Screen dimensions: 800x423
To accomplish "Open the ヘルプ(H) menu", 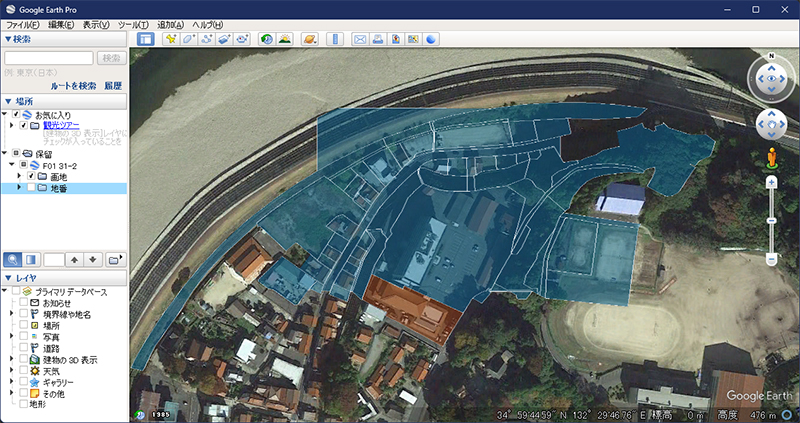I will [x=208, y=24].
